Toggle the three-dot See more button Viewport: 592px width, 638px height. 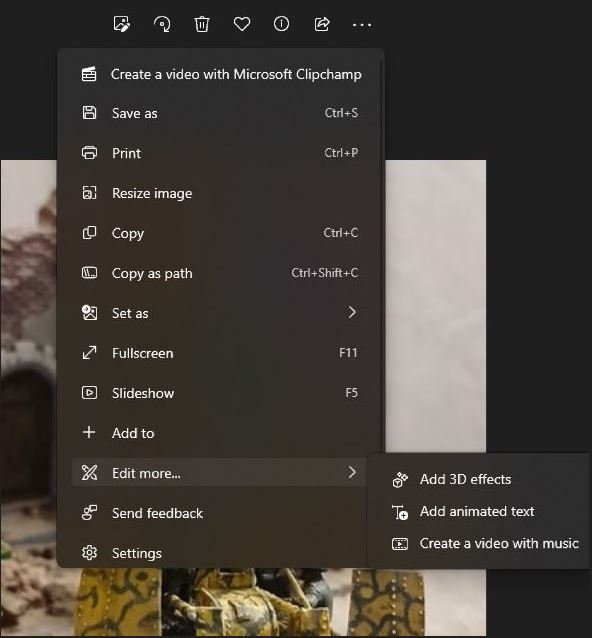point(362,25)
